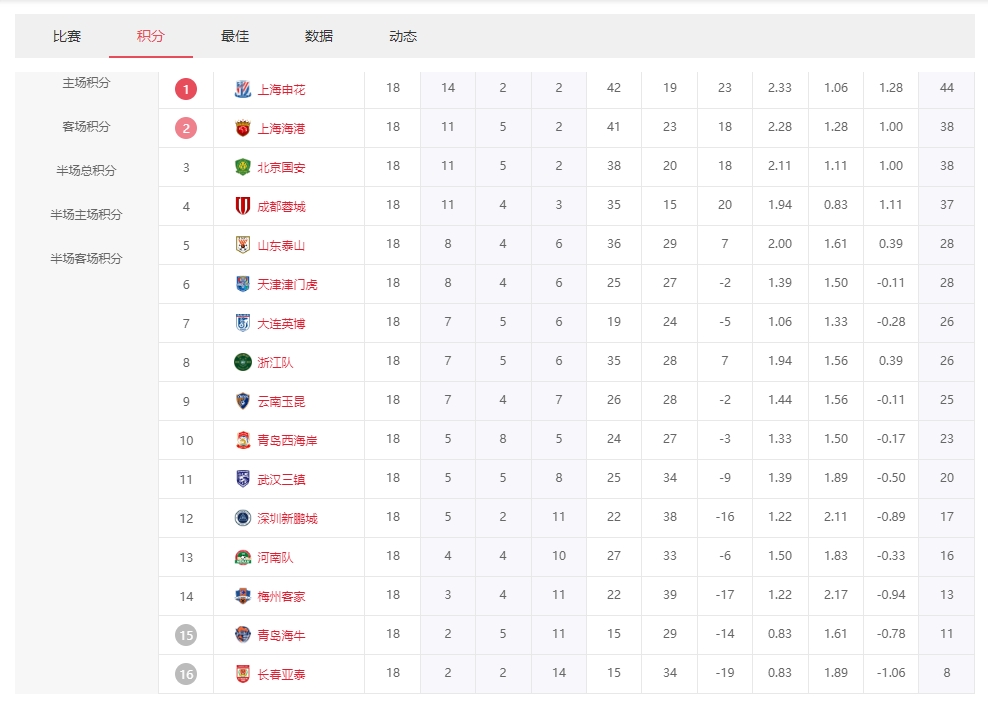988x703 pixels.
Task: Select 主场积分 in the left sidebar
Action: [86, 83]
